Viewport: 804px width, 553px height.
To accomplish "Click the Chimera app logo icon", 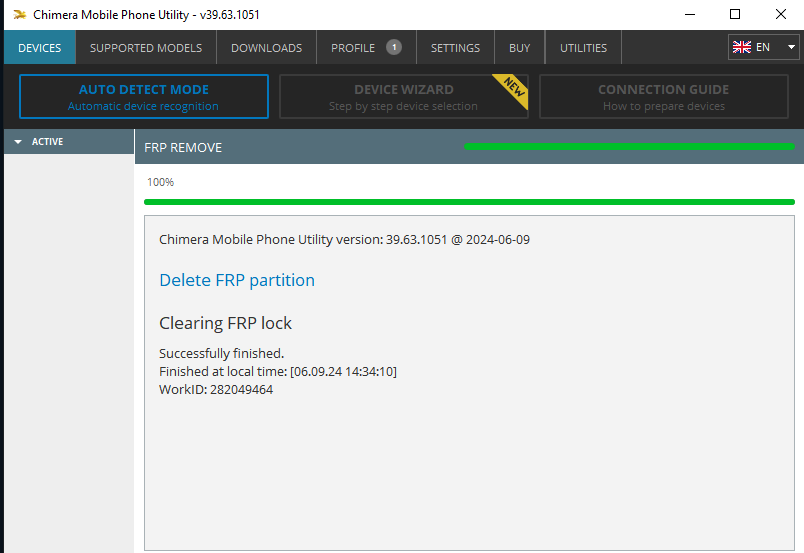I will coord(19,14).
